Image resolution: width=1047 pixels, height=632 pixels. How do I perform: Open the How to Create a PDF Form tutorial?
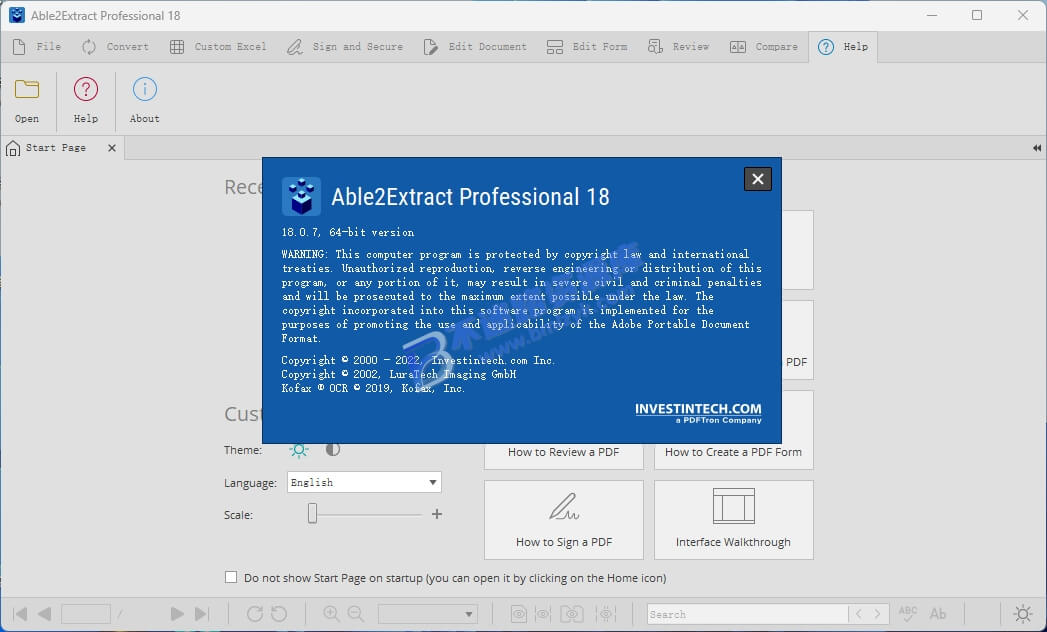click(x=733, y=452)
